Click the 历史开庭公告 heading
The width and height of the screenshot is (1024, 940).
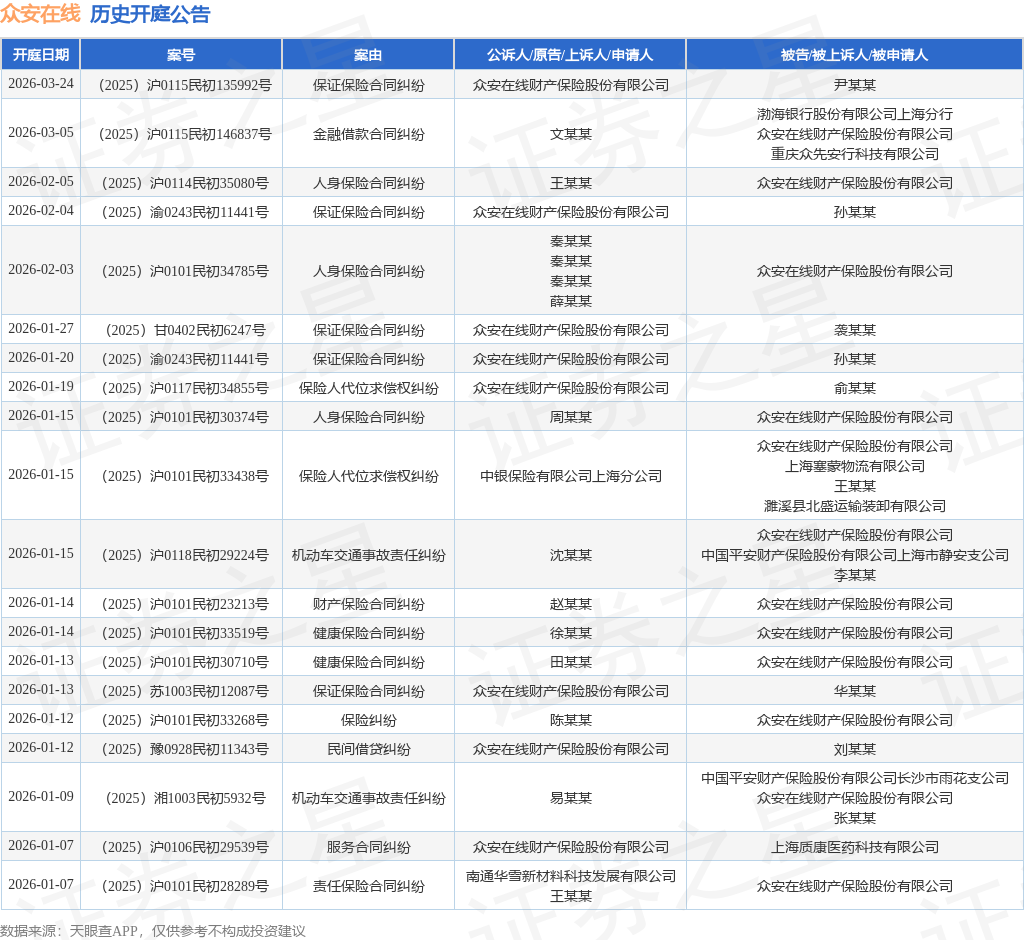[150, 14]
